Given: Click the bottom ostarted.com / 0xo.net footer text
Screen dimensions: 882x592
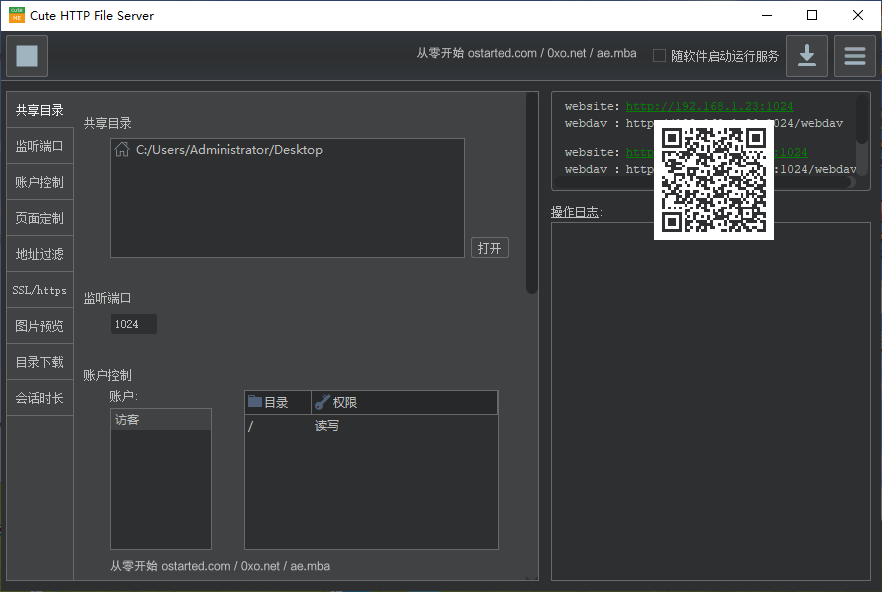Looking at the screenshot, I should tap(220, 566).
